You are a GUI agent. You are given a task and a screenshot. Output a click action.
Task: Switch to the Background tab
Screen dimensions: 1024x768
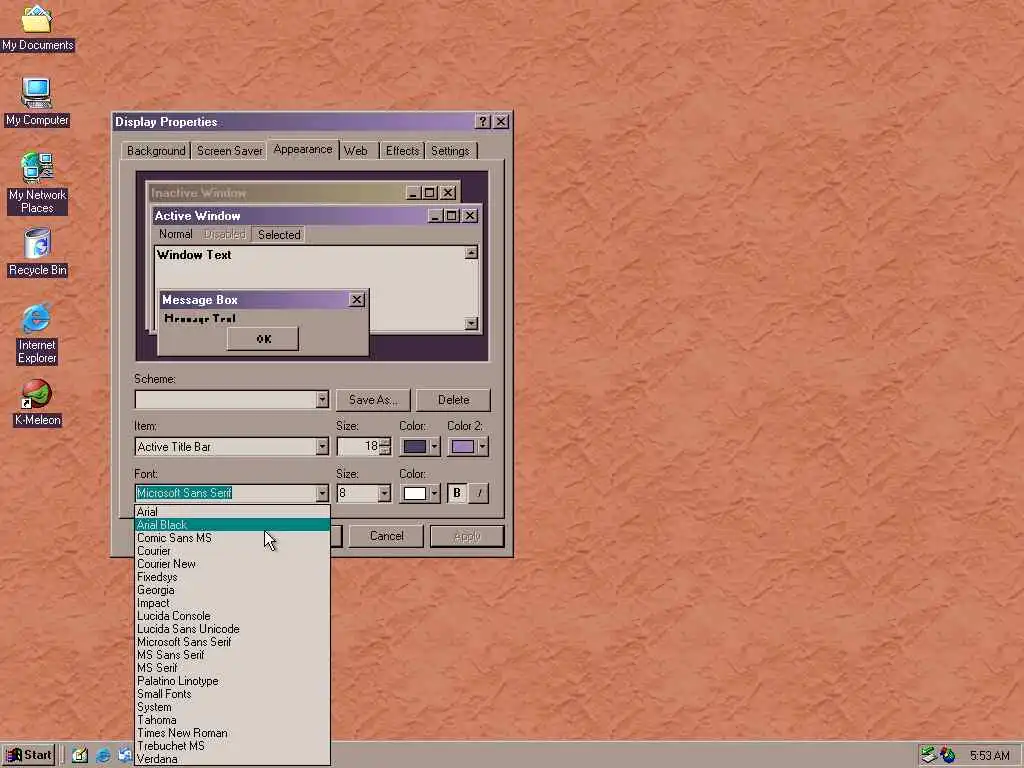coord(156,151)
